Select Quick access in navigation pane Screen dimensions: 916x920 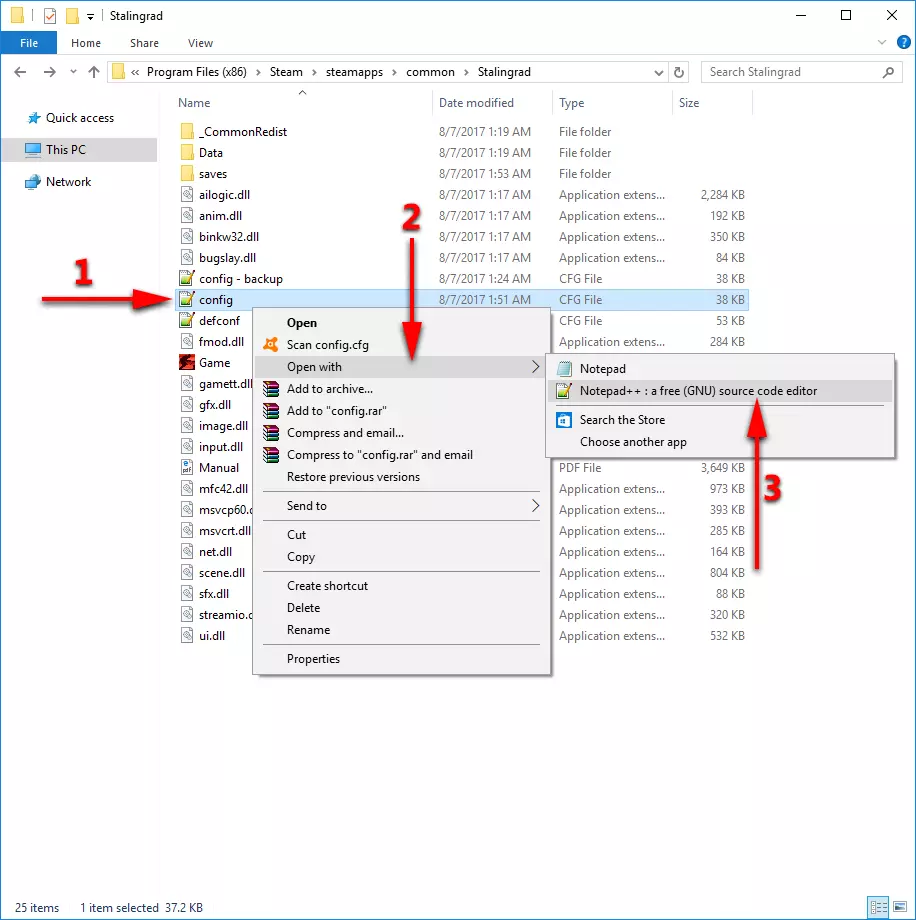[80, 118]
